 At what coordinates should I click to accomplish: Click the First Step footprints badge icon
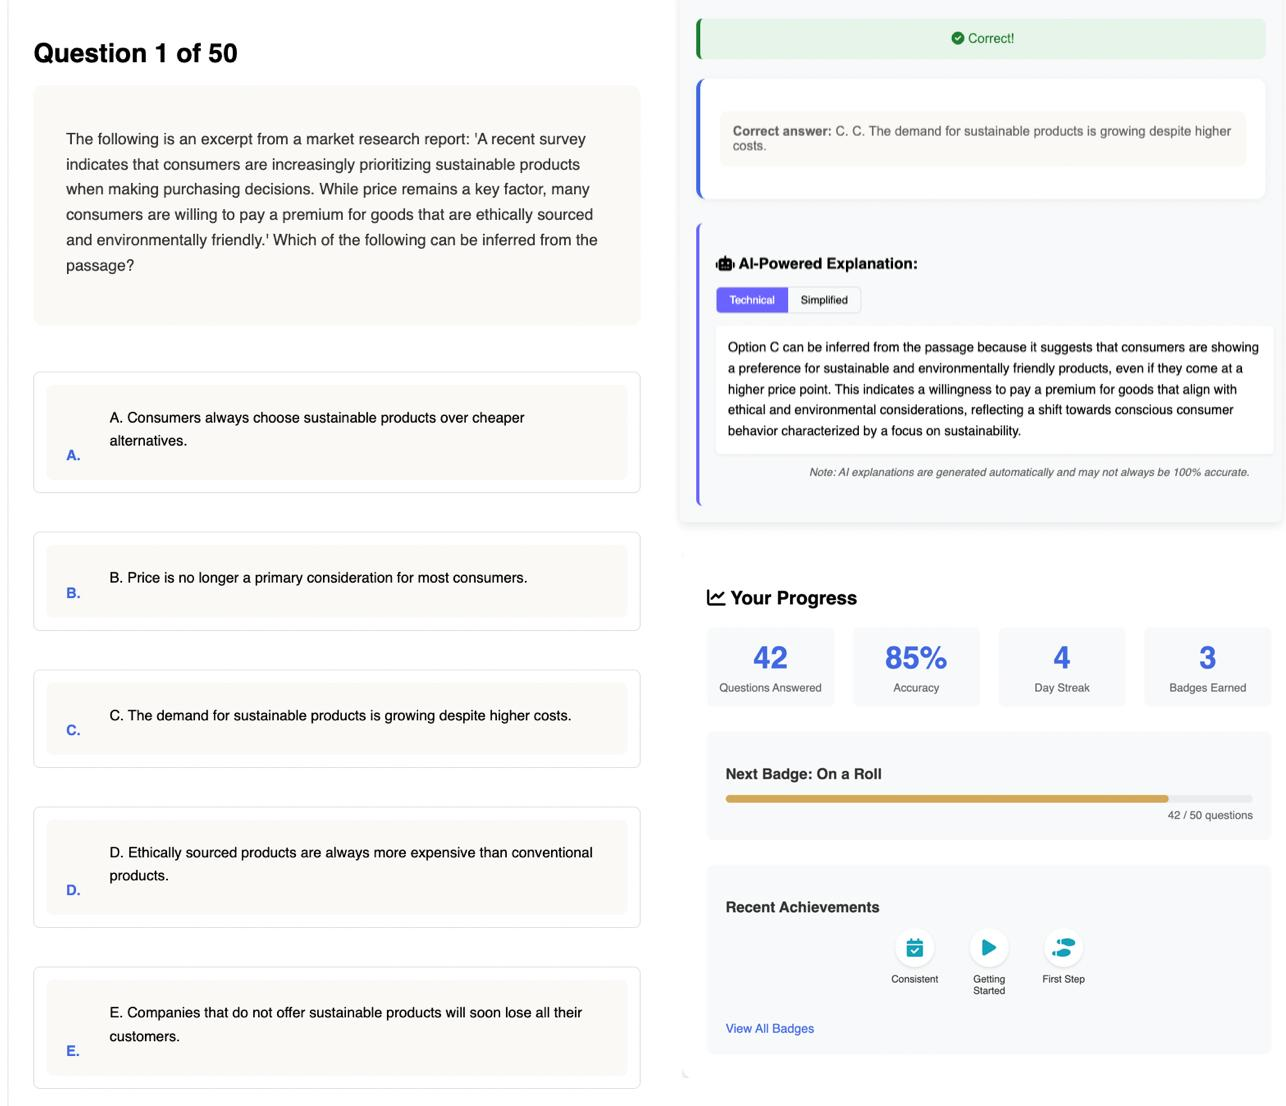coord(1063,948)
